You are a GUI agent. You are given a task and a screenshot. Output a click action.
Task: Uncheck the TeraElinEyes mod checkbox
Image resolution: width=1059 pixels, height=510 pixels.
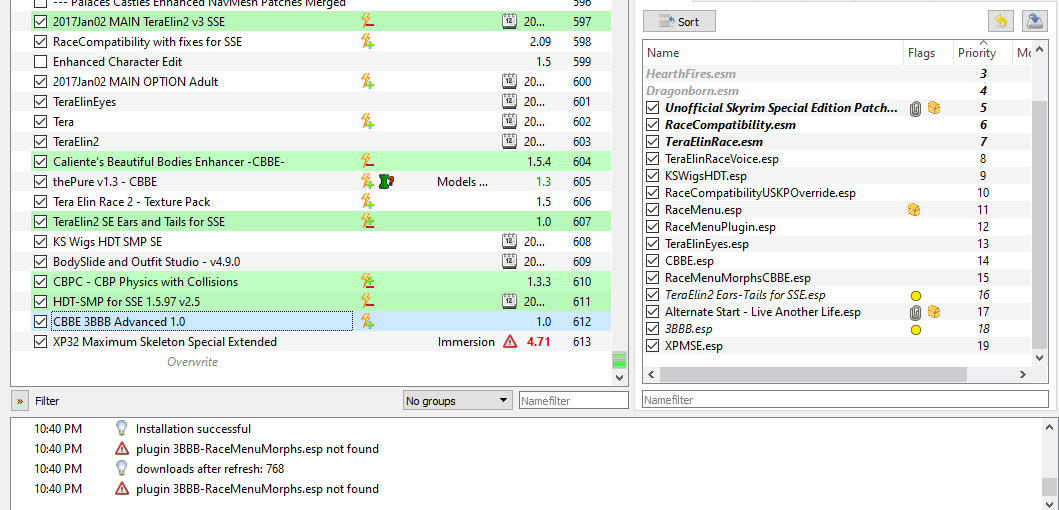[x=40, y=102]
